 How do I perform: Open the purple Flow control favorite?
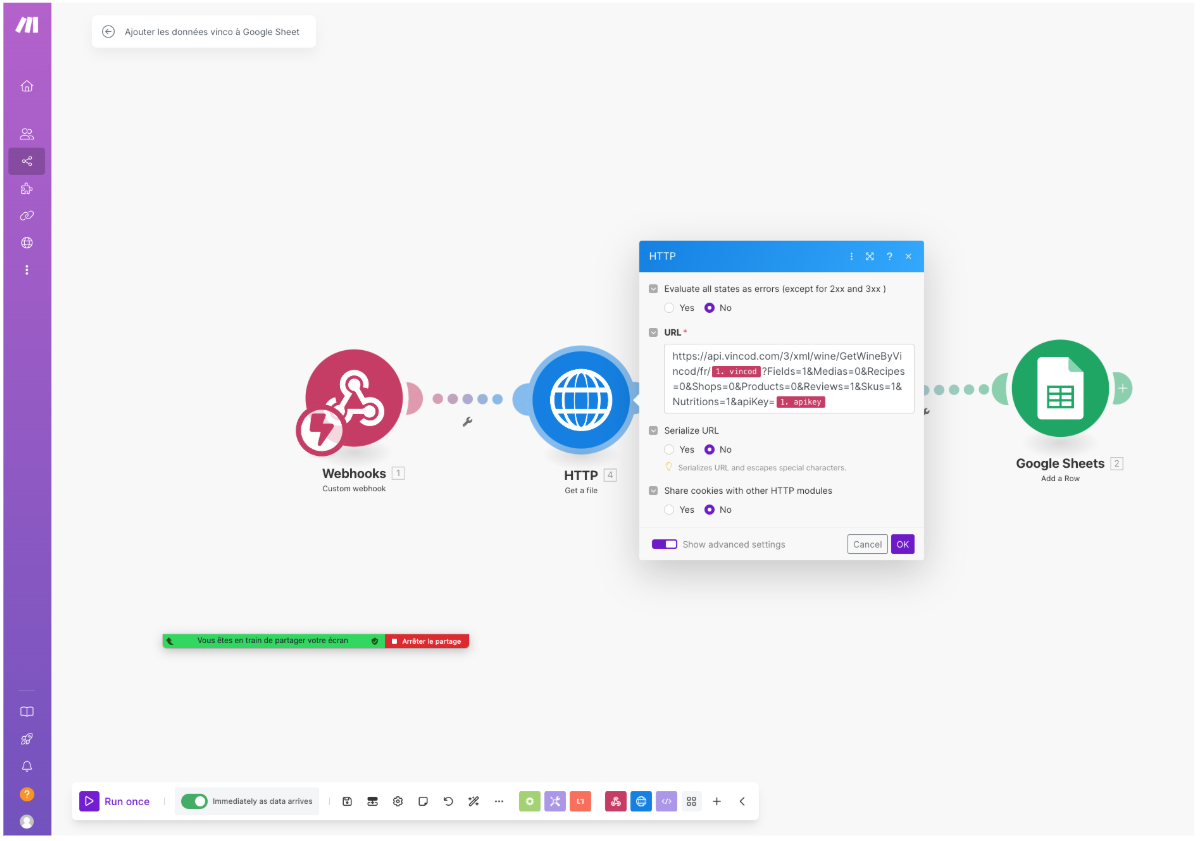click(x=555, y=801)
